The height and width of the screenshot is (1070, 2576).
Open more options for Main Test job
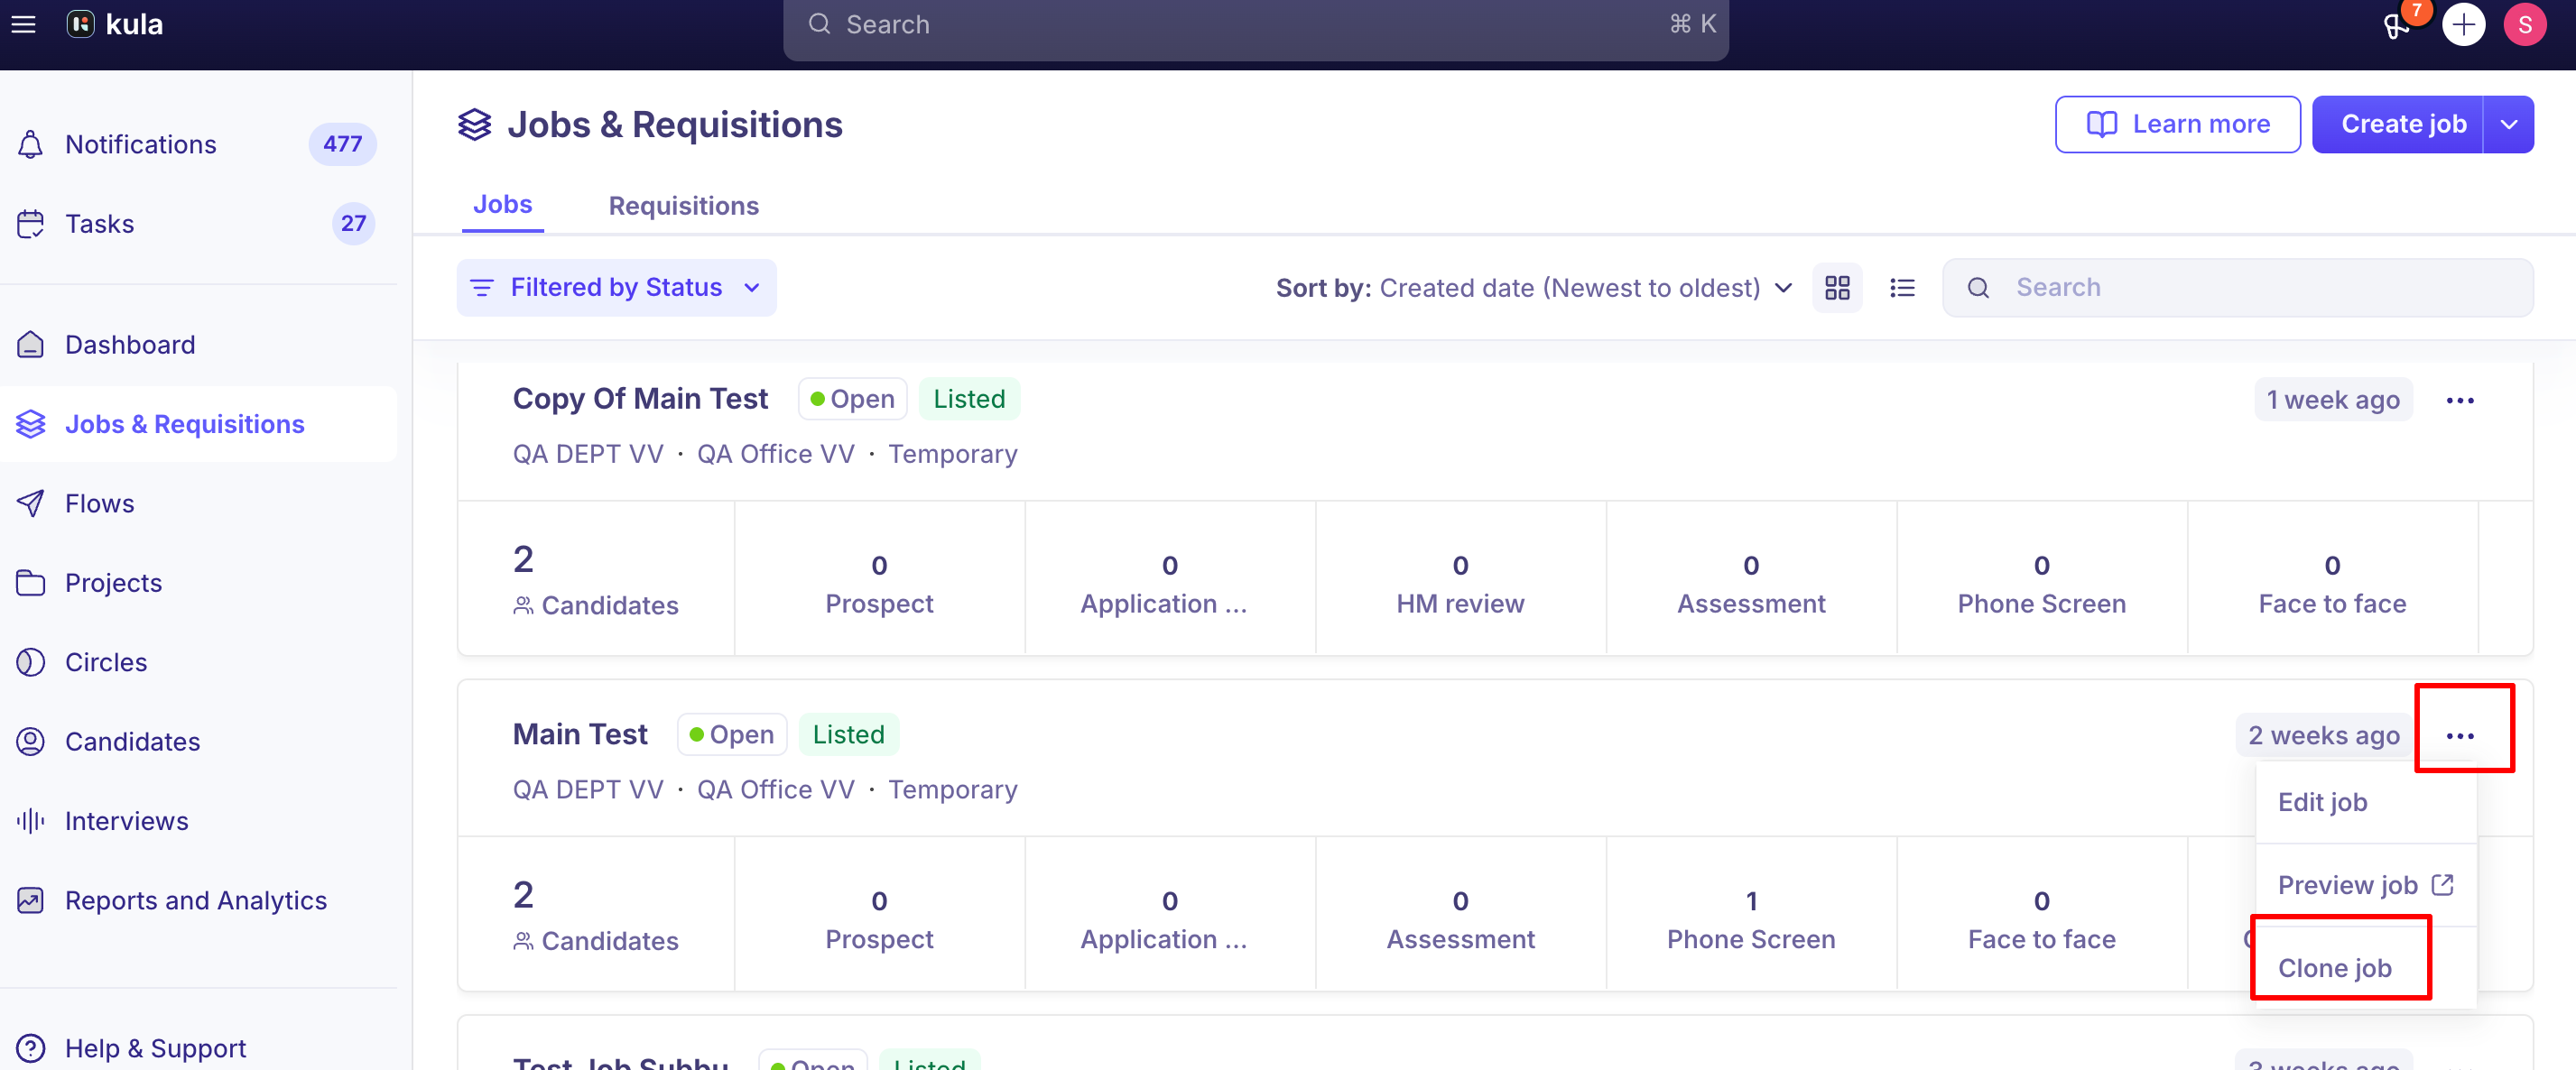[x=2460, y=736]
